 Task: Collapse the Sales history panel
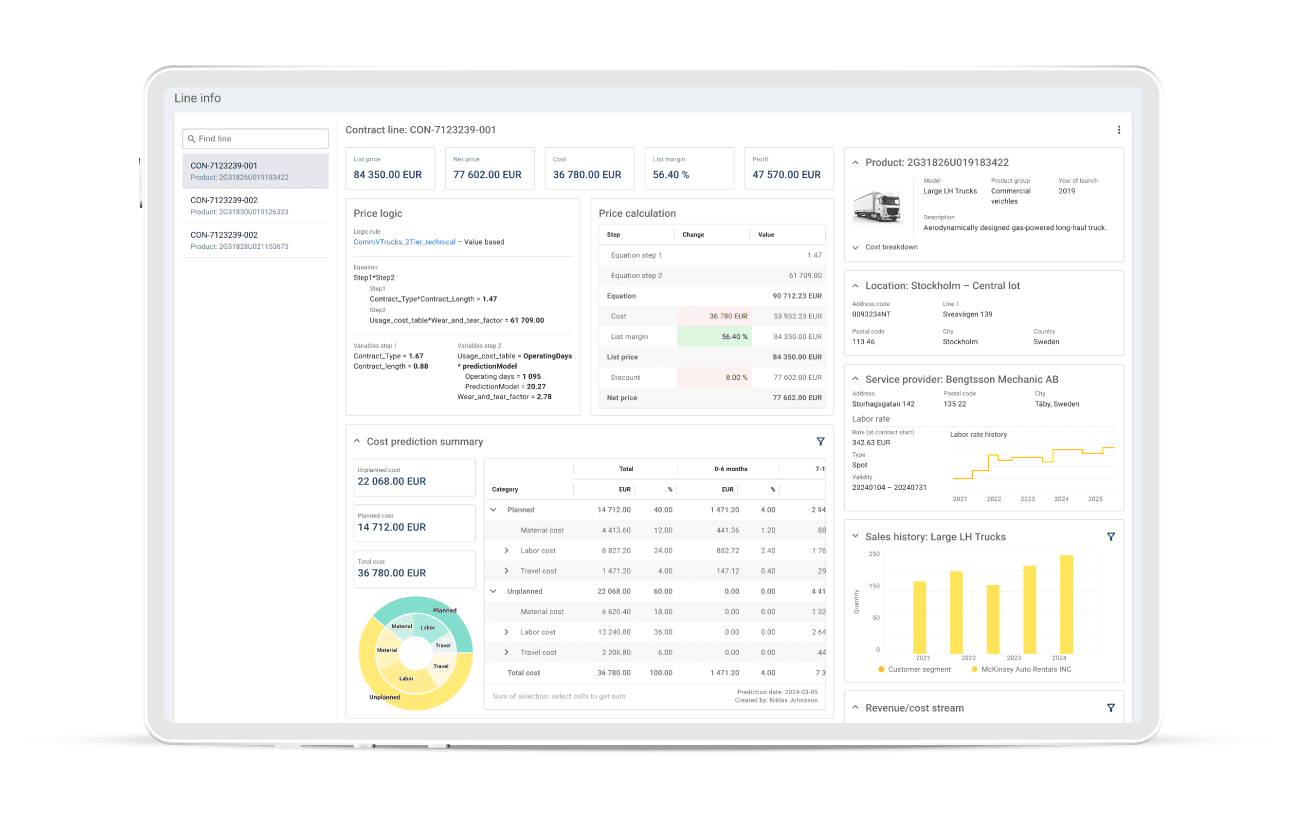pyautogui.click(x=855, y=537)
